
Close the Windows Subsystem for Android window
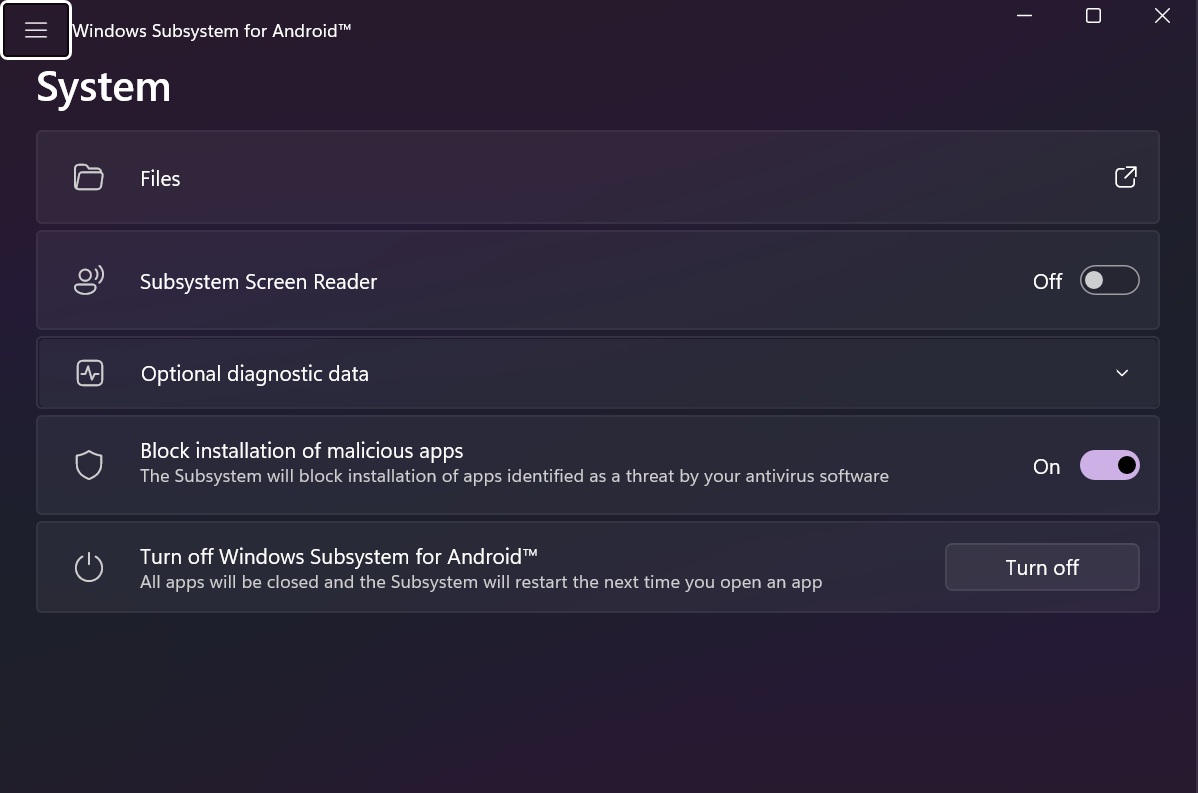tap(1162, 16)
